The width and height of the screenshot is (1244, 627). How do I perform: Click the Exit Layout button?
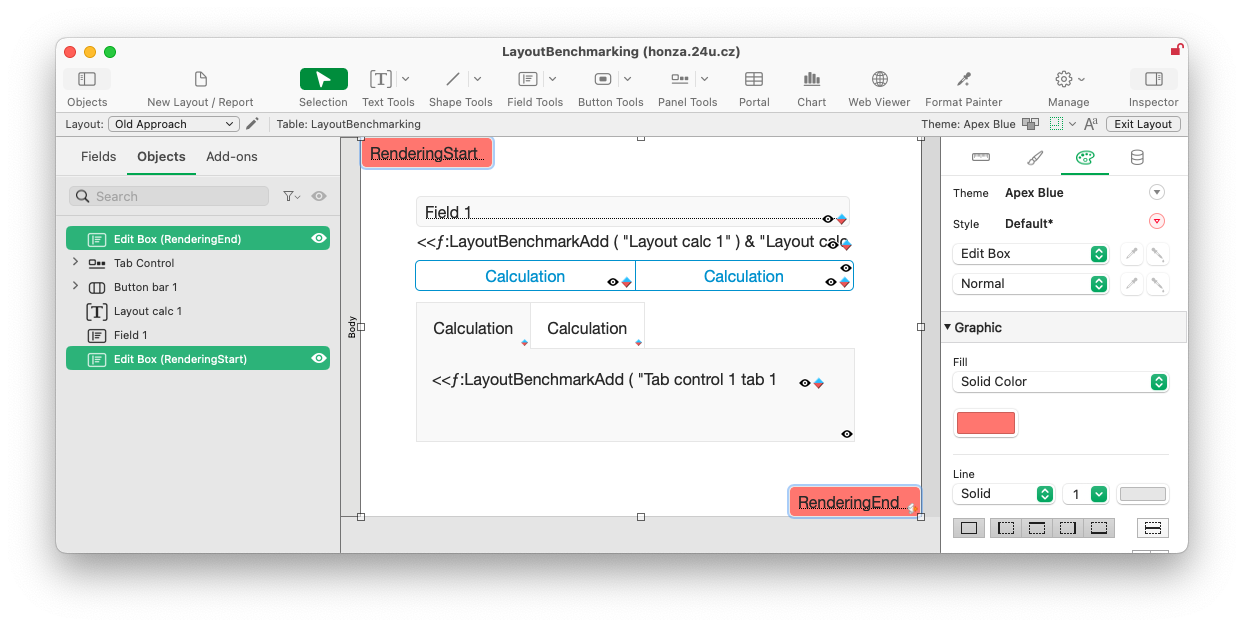point(1143,124)
